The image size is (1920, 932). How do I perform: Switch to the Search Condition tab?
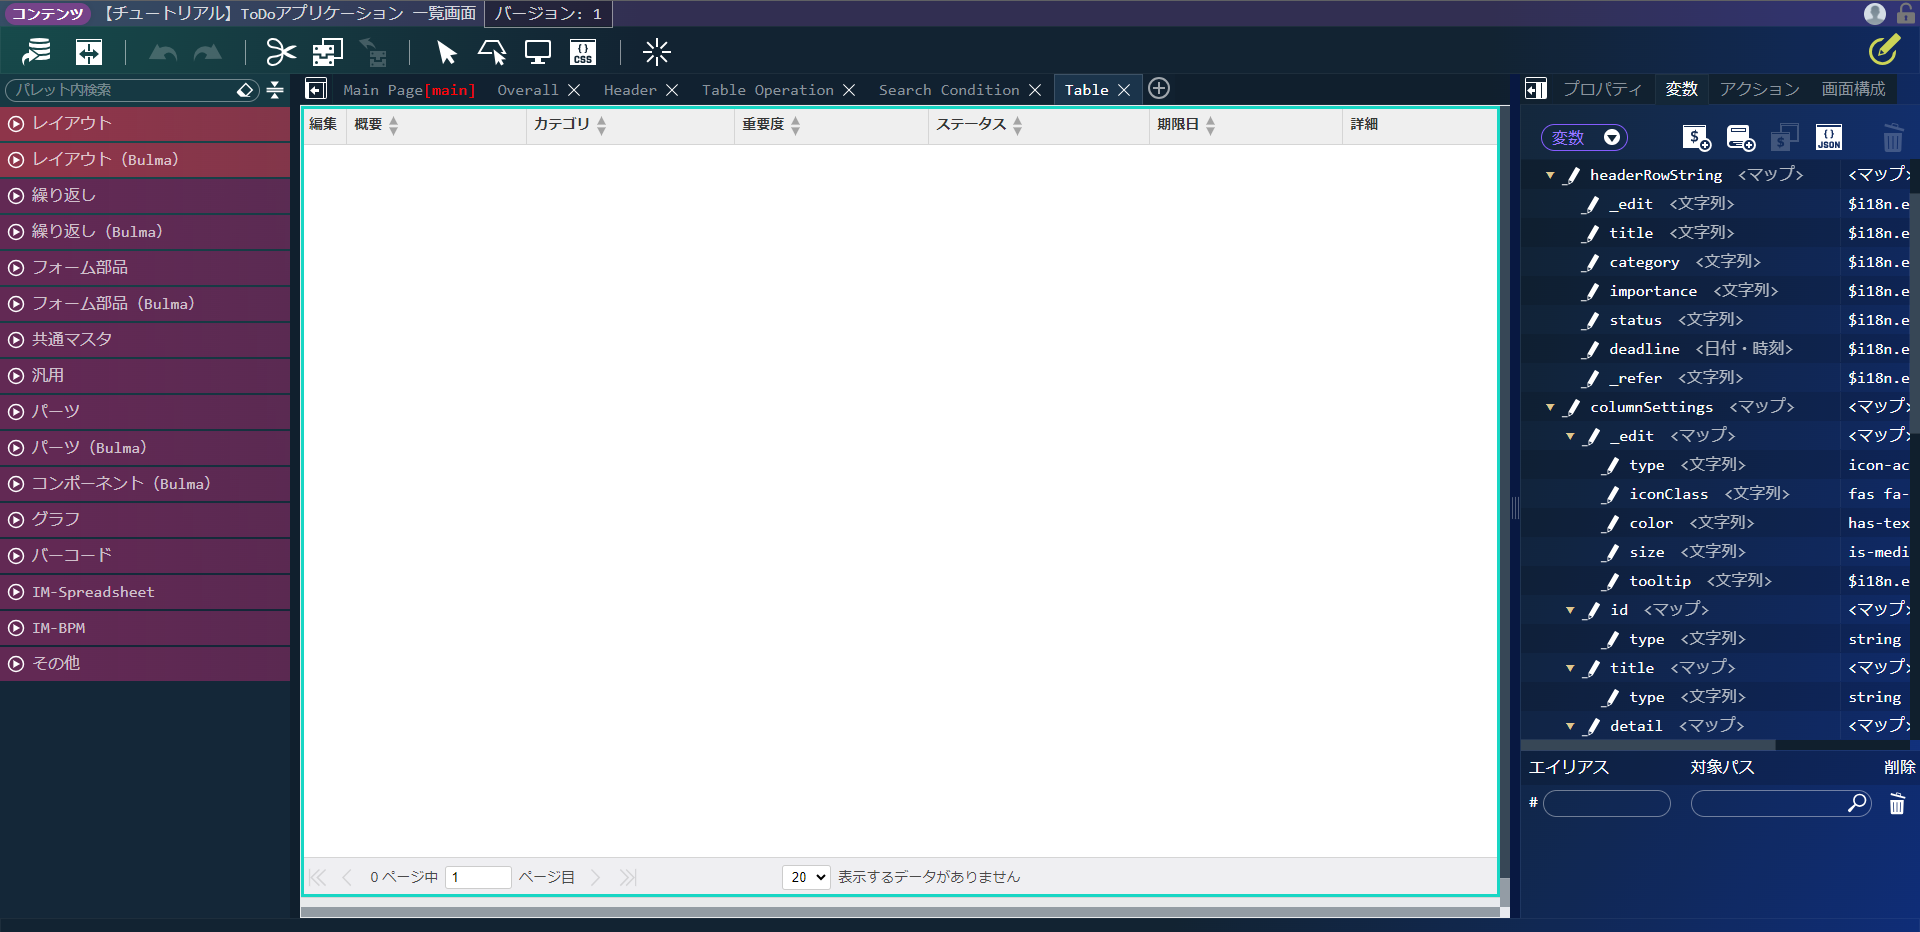949,90
